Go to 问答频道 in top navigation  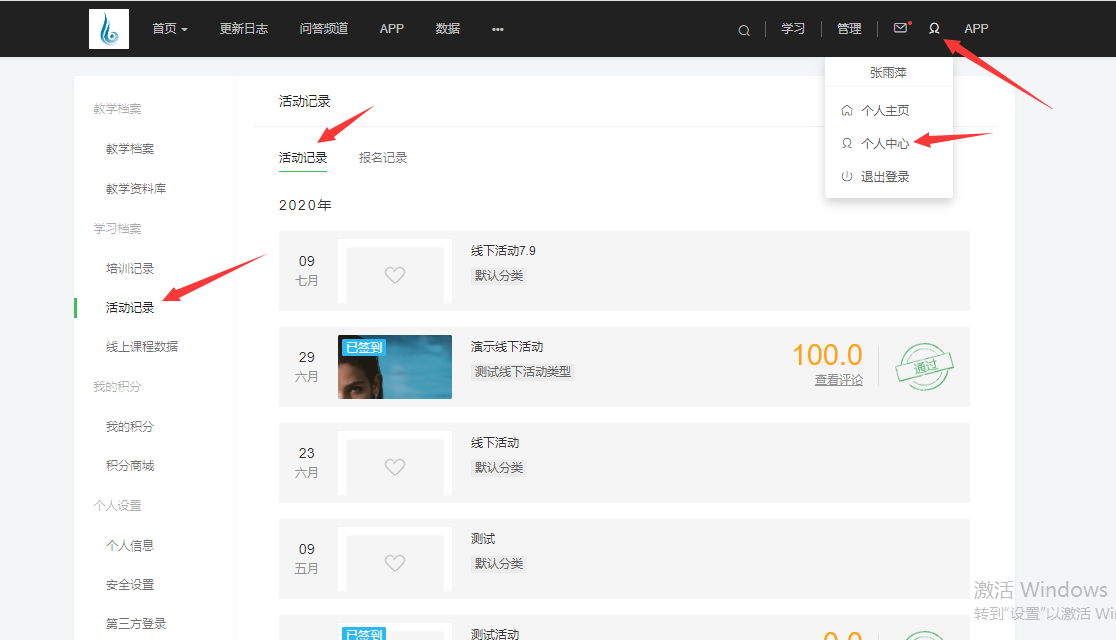click(324, 28)
